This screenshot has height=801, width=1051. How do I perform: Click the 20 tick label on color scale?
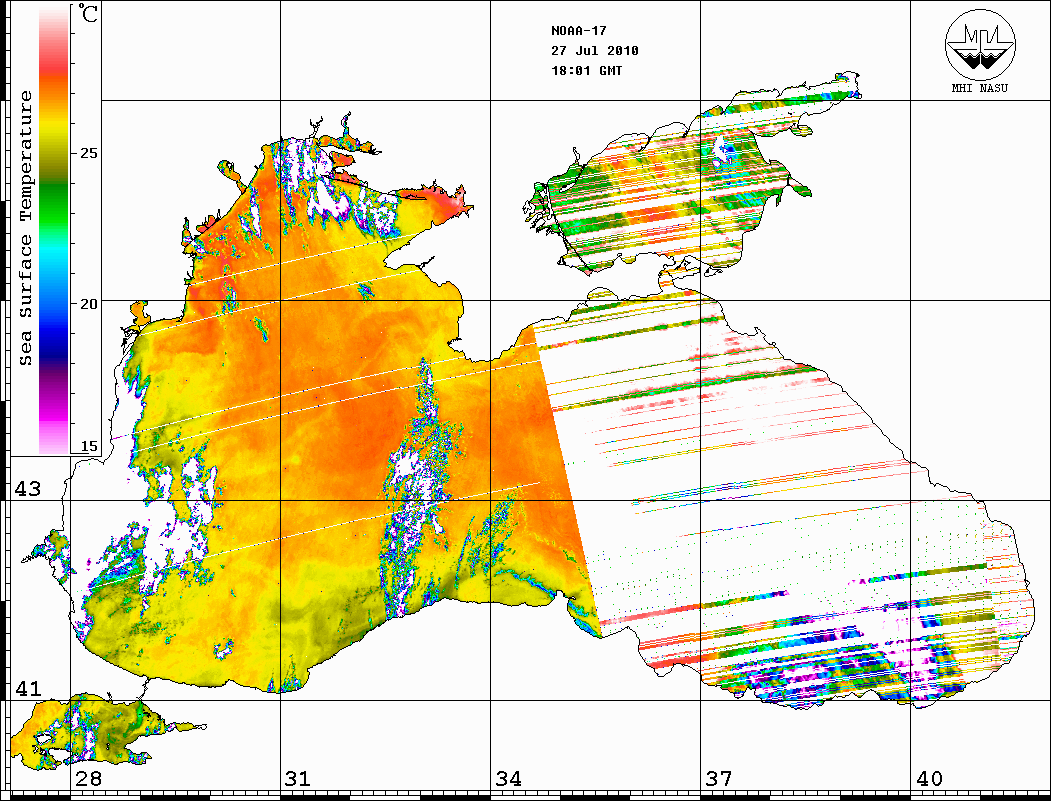click(x=88, y=304)
